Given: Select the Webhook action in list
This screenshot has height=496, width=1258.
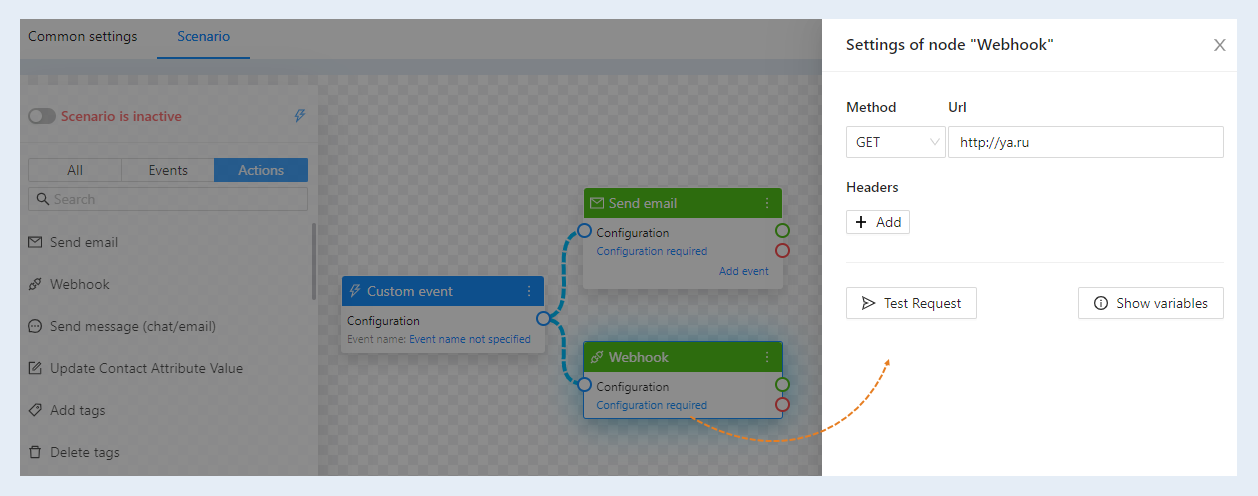Looking at the screenshot, I should [x=80, y=284].
